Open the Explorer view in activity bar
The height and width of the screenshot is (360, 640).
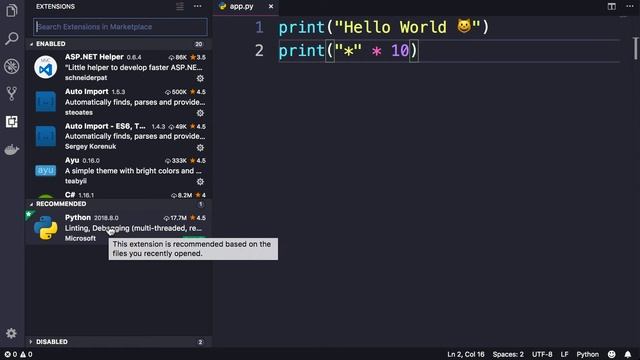(12, 10)
